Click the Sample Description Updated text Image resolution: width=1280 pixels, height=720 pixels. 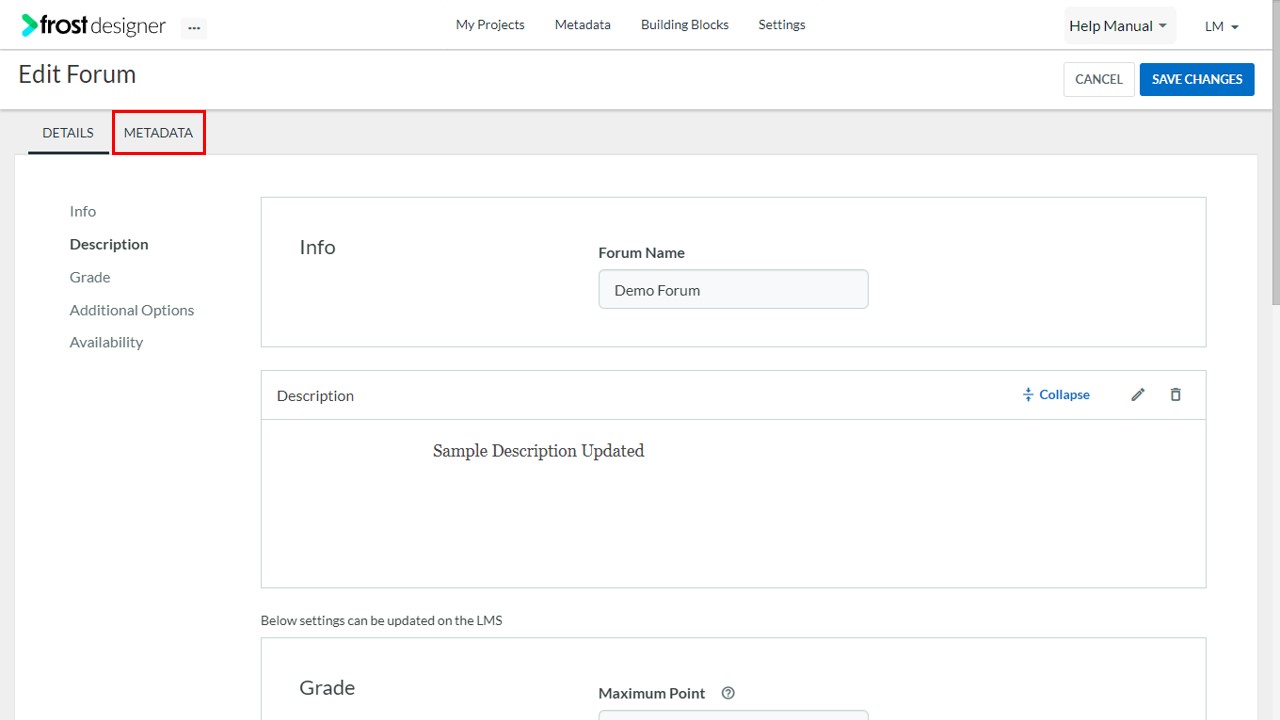tap(538, 451)
